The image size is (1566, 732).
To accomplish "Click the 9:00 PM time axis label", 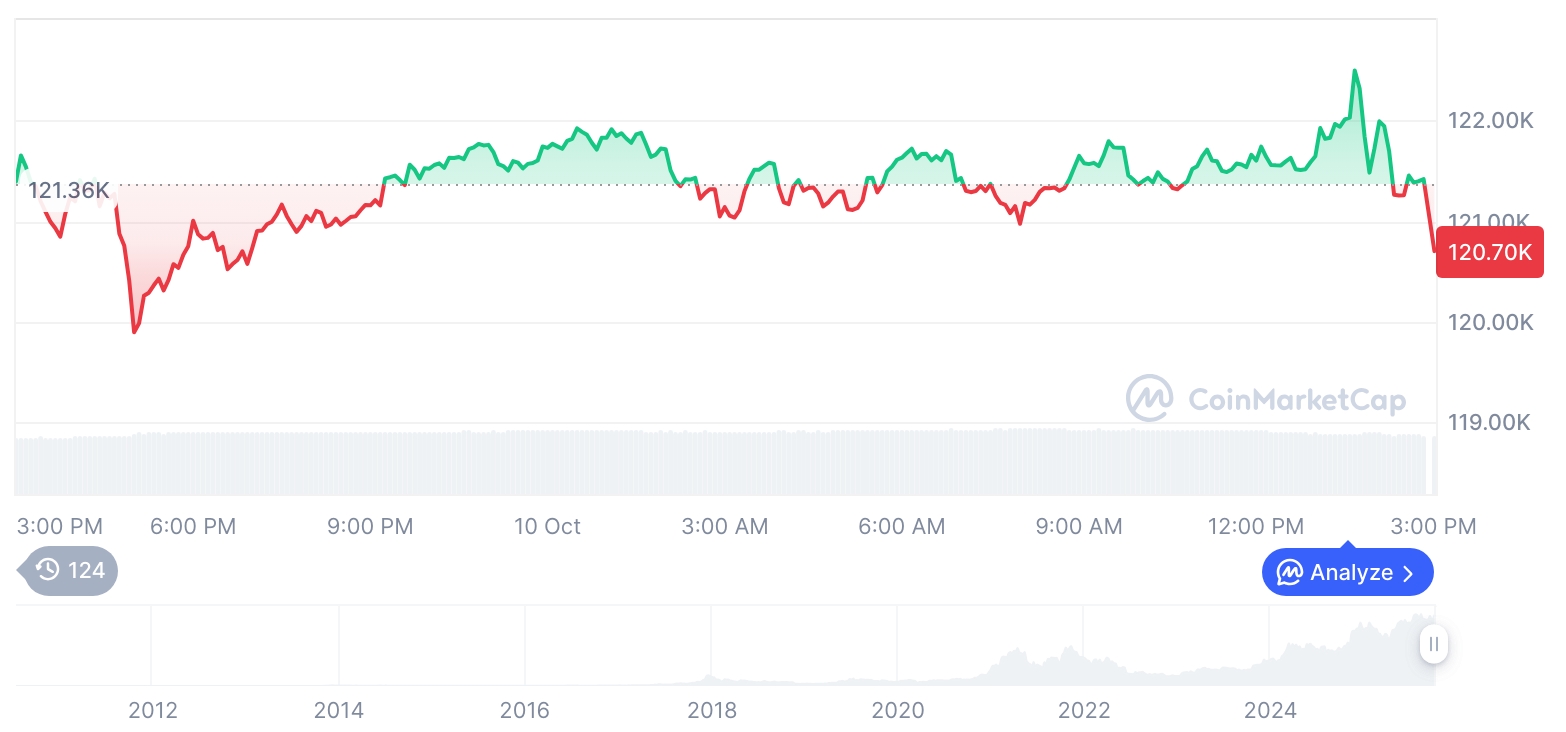I will (370, 526).
